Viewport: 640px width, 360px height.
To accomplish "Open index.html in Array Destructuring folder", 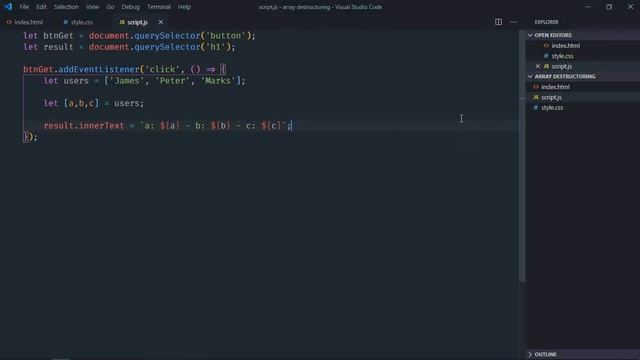I will click(555, 87).
